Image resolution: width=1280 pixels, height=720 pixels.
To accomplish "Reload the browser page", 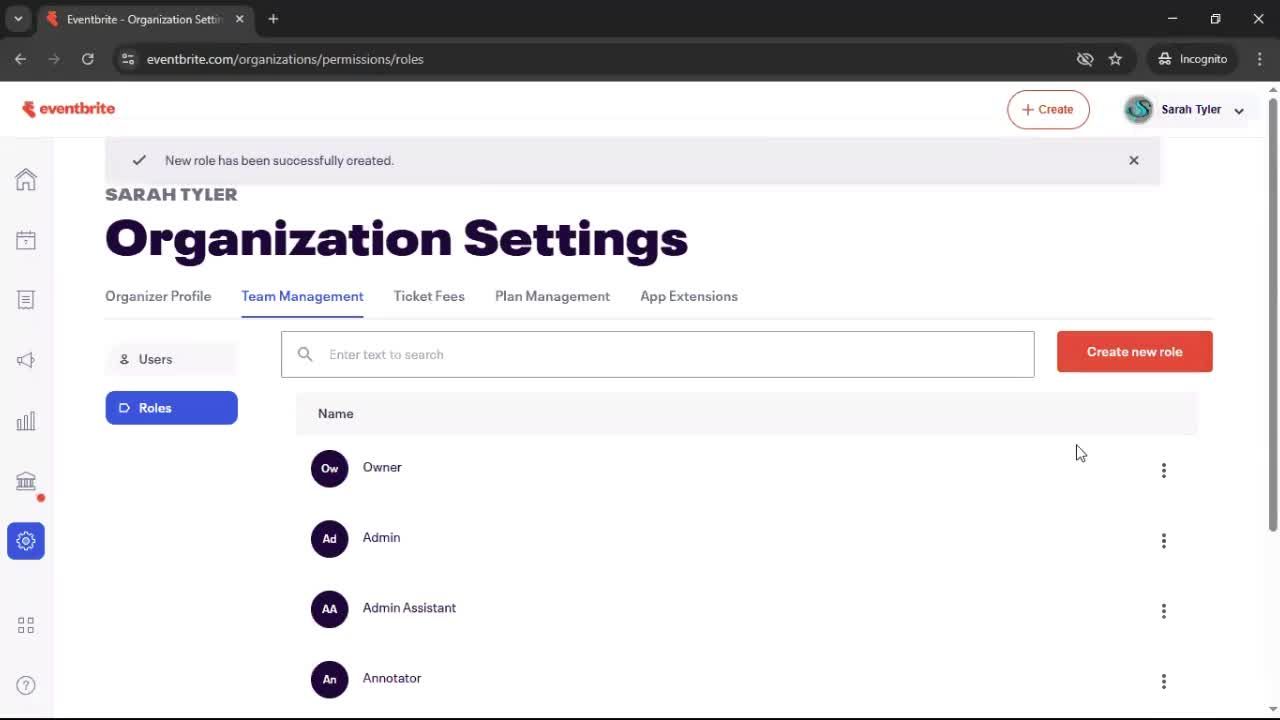I will point(88,59).
